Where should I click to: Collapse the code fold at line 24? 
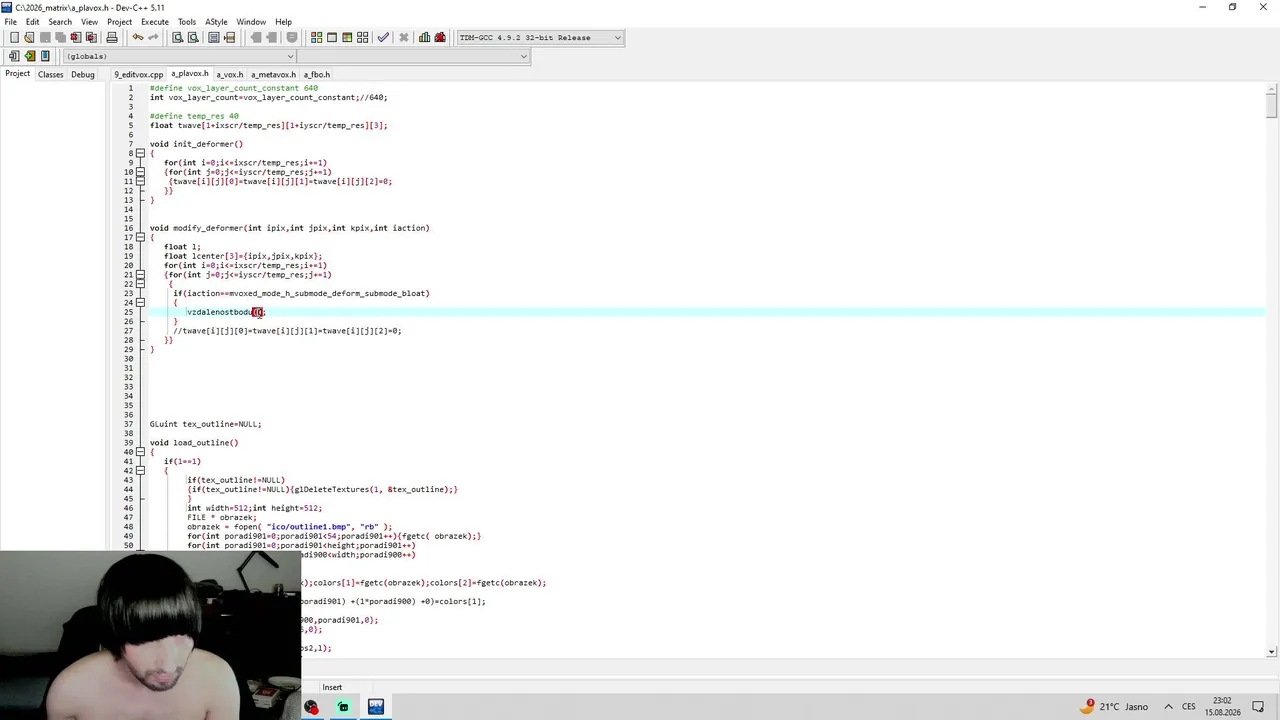[140, 303]
